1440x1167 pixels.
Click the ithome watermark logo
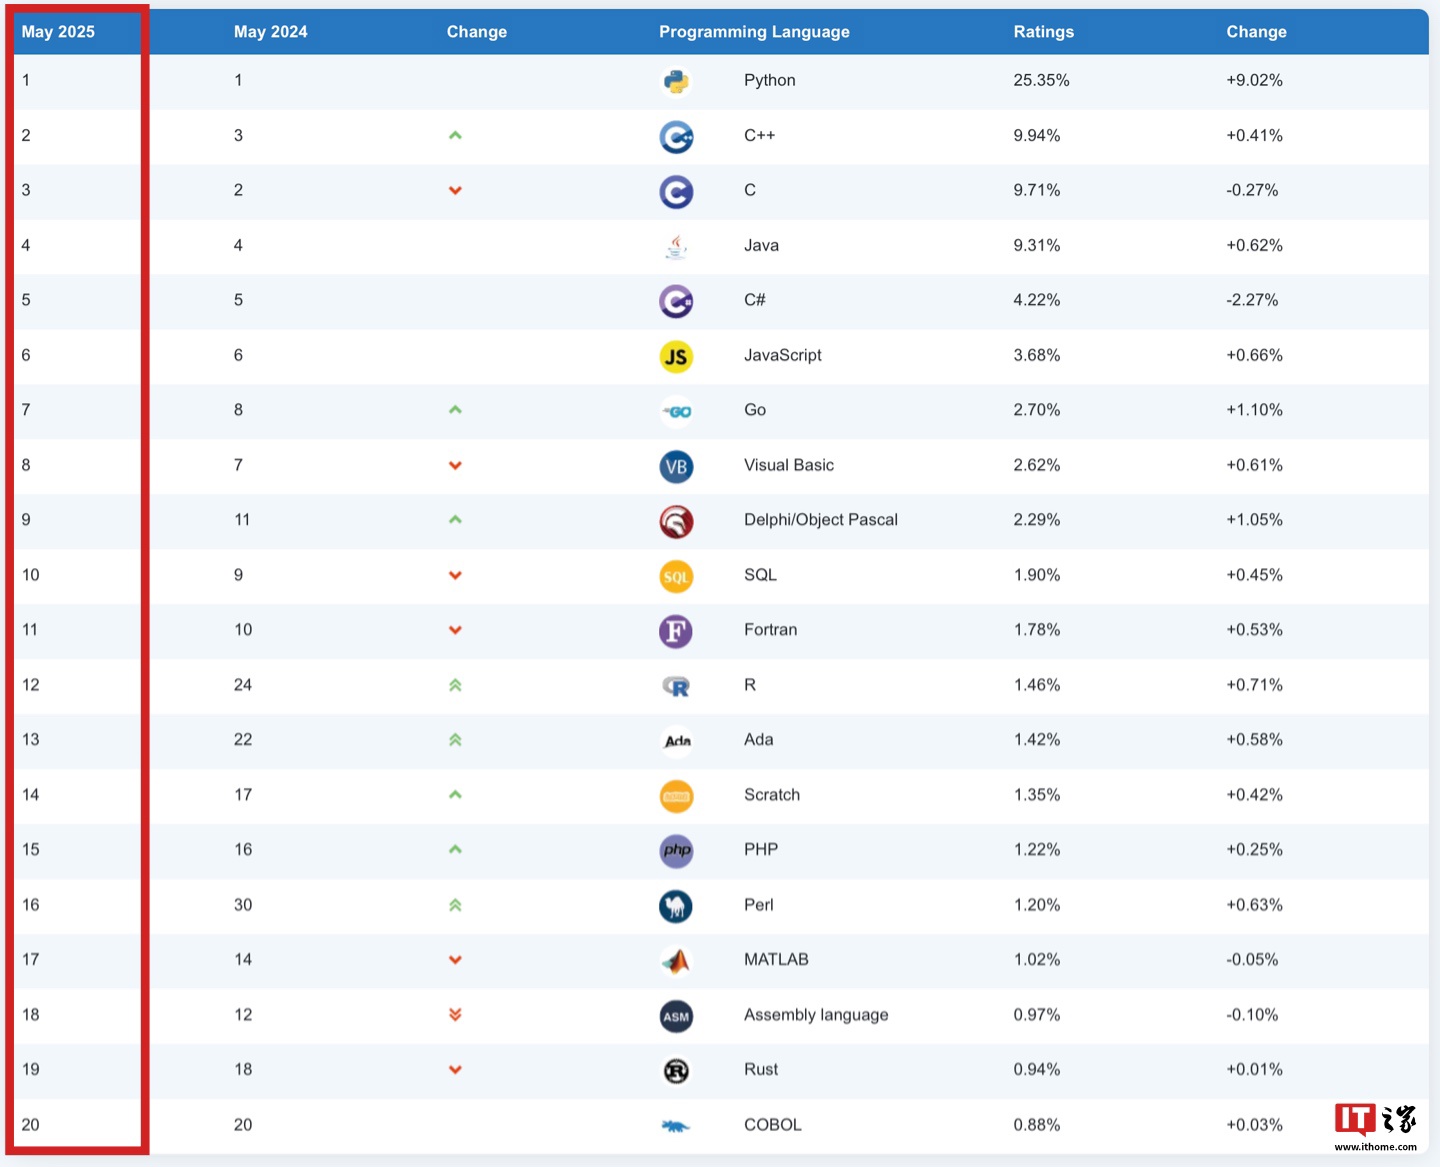coord(1375,1127)
